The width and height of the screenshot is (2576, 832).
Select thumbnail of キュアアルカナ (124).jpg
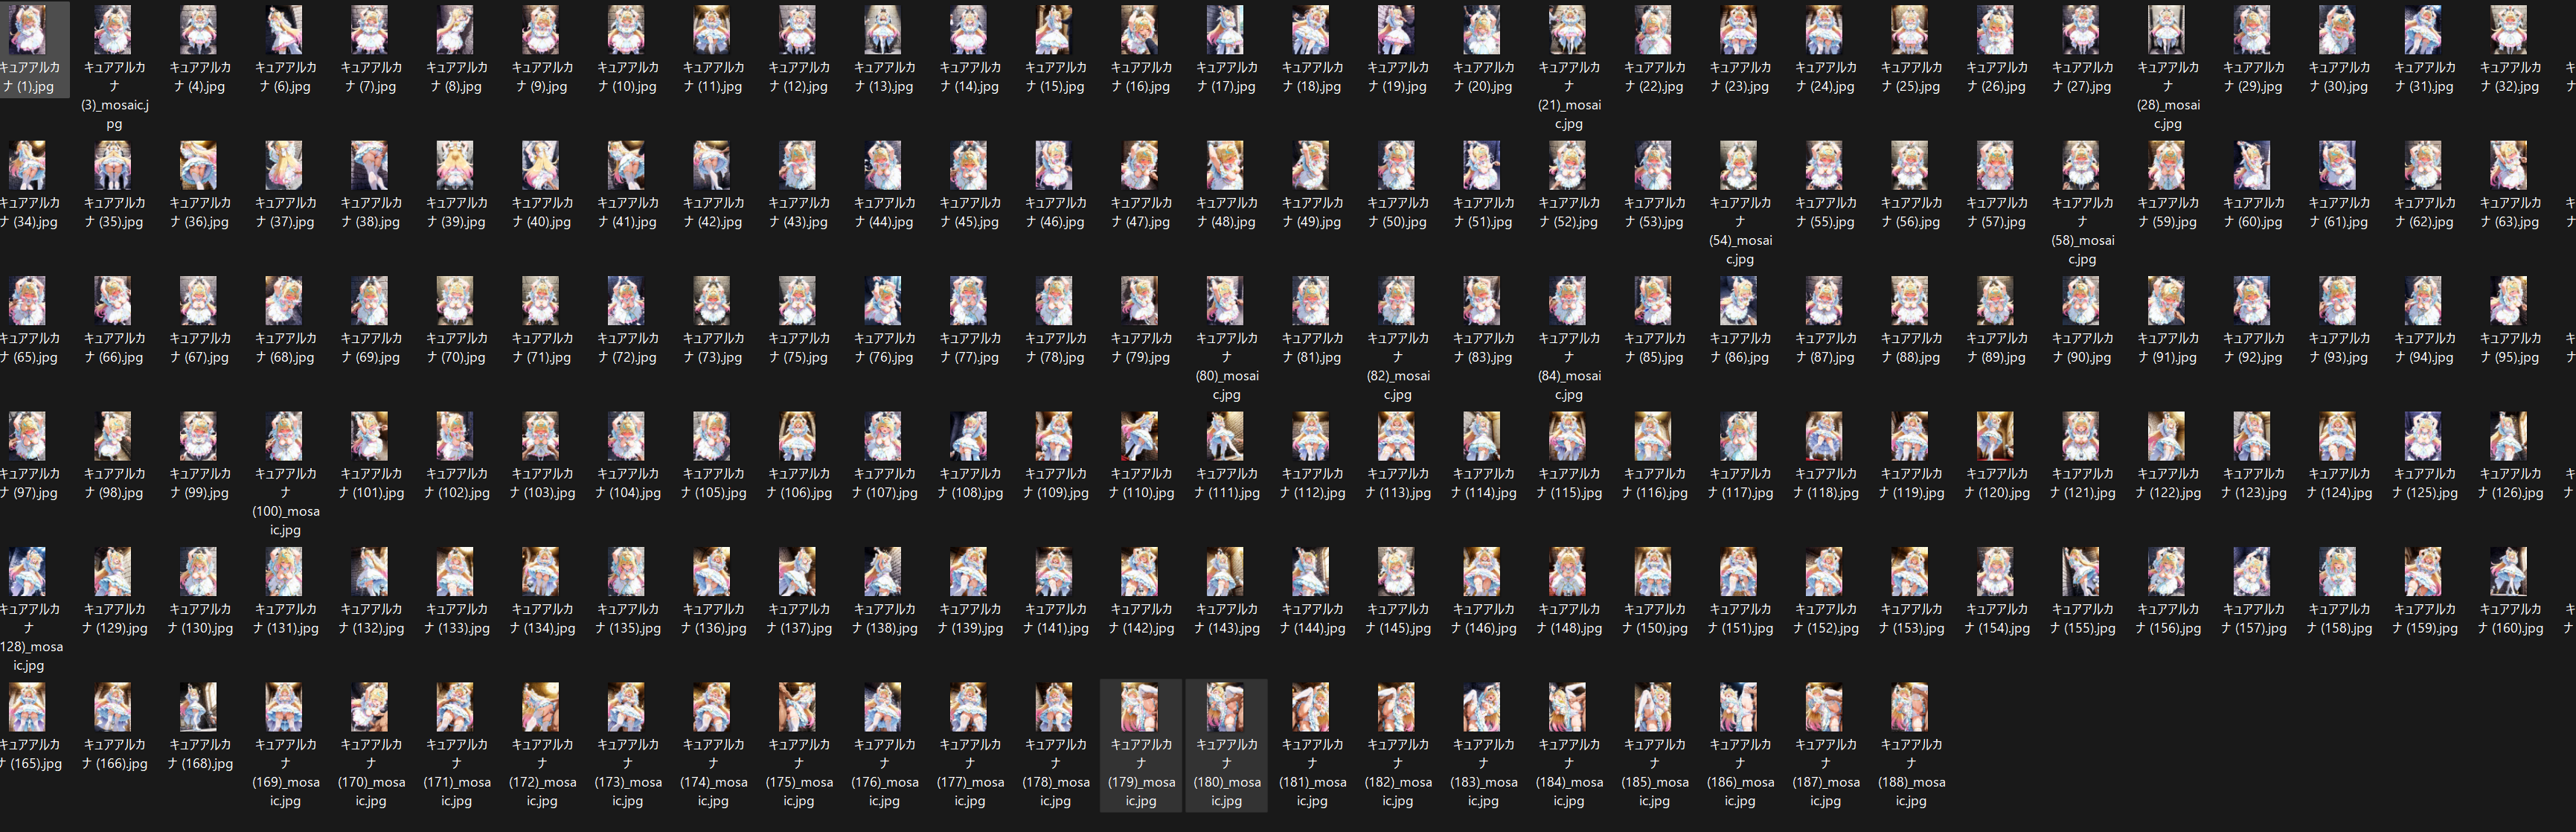click(2339, 436)
